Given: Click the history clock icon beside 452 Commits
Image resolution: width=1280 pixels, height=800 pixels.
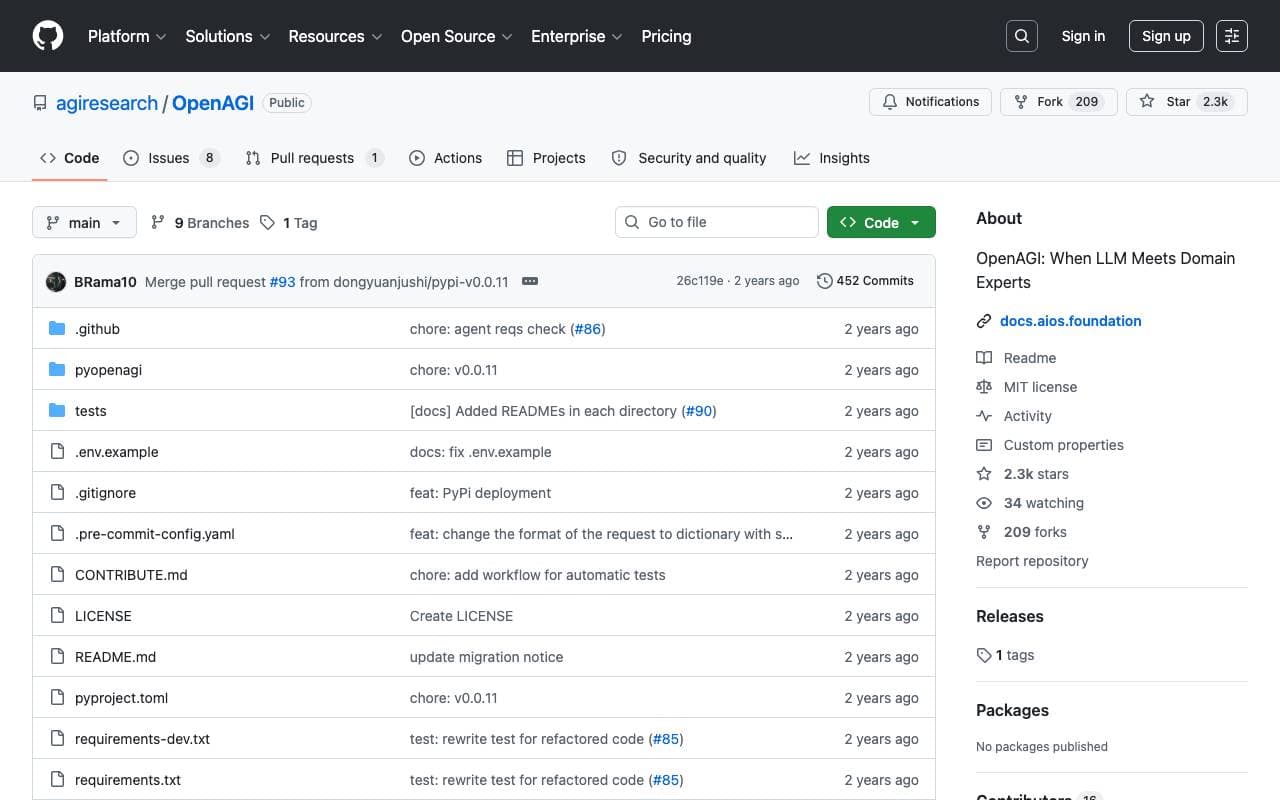Looking at the screenshot, I should [x=824, y=281].
